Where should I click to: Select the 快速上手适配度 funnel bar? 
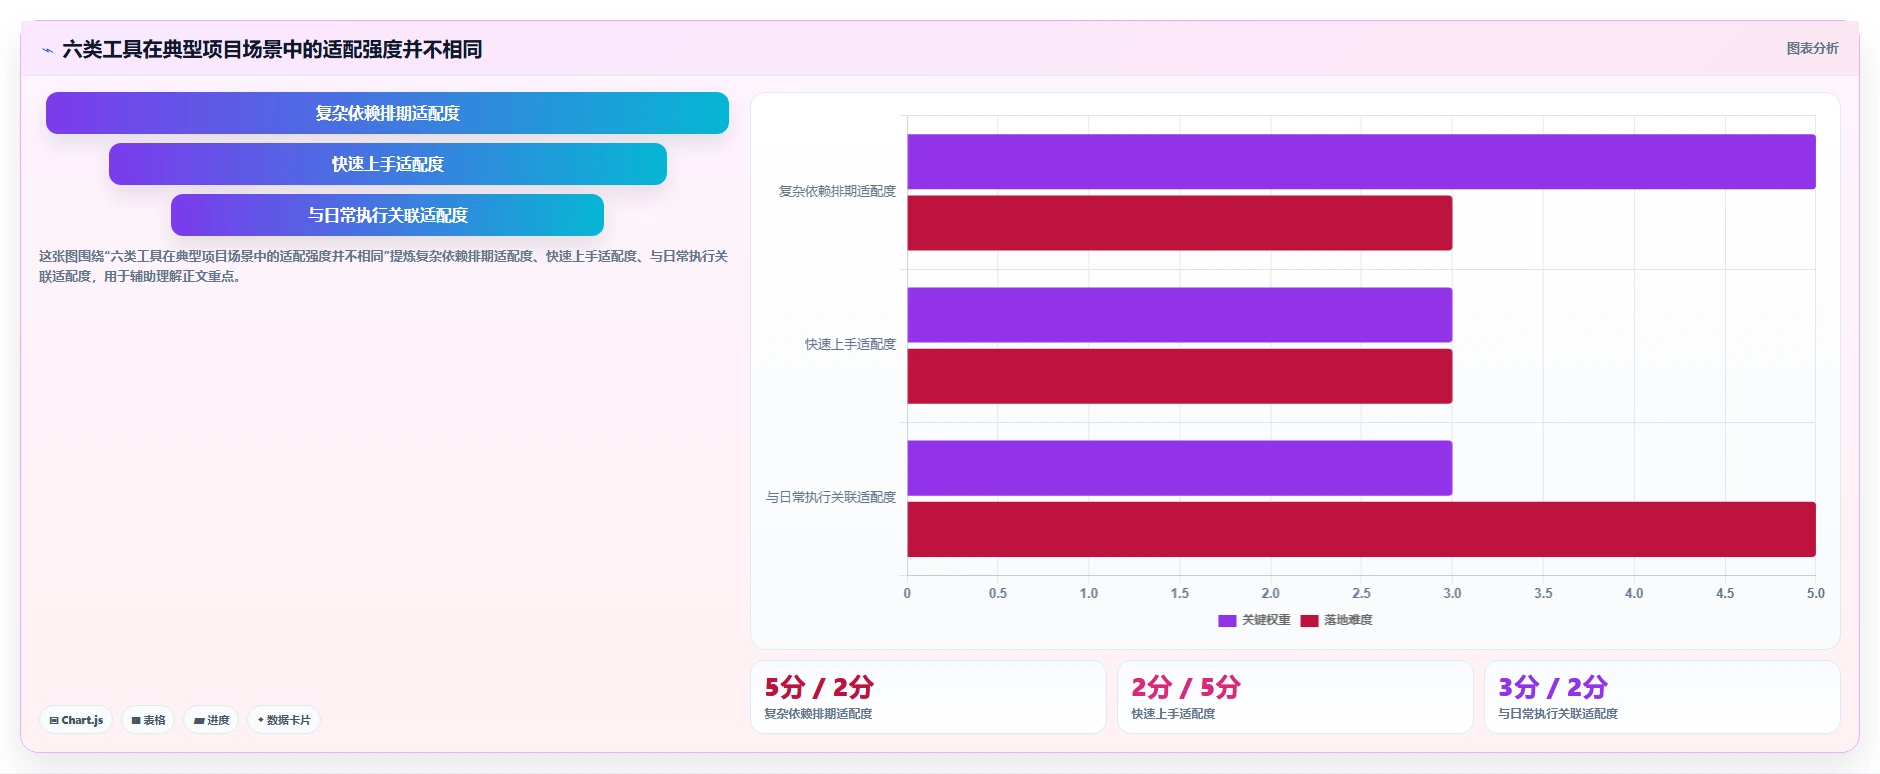tap(387, 164)
